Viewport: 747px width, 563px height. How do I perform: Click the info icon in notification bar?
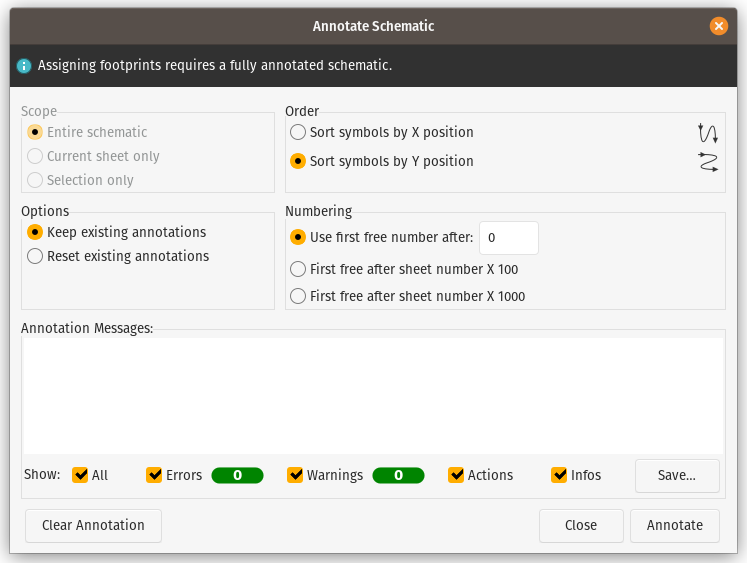pyautogui.click(x=24, y=66)
